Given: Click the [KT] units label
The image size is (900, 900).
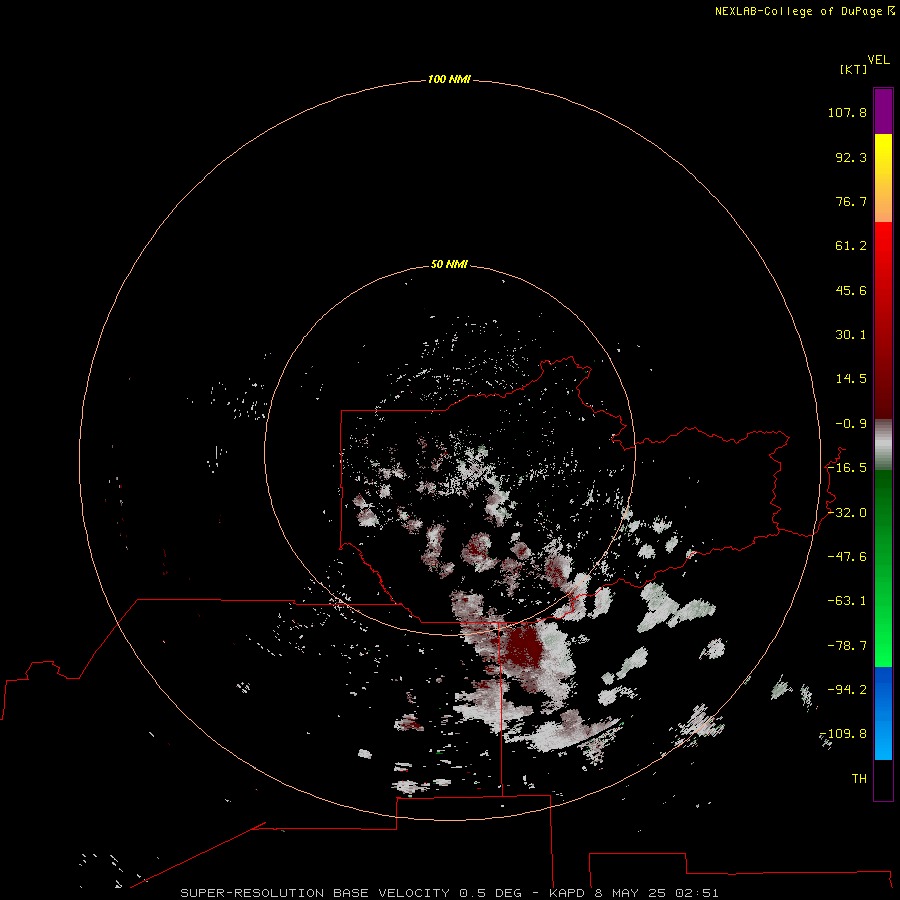Looking at the screenshot, I should pyautogui.click(x=853, y=69).
